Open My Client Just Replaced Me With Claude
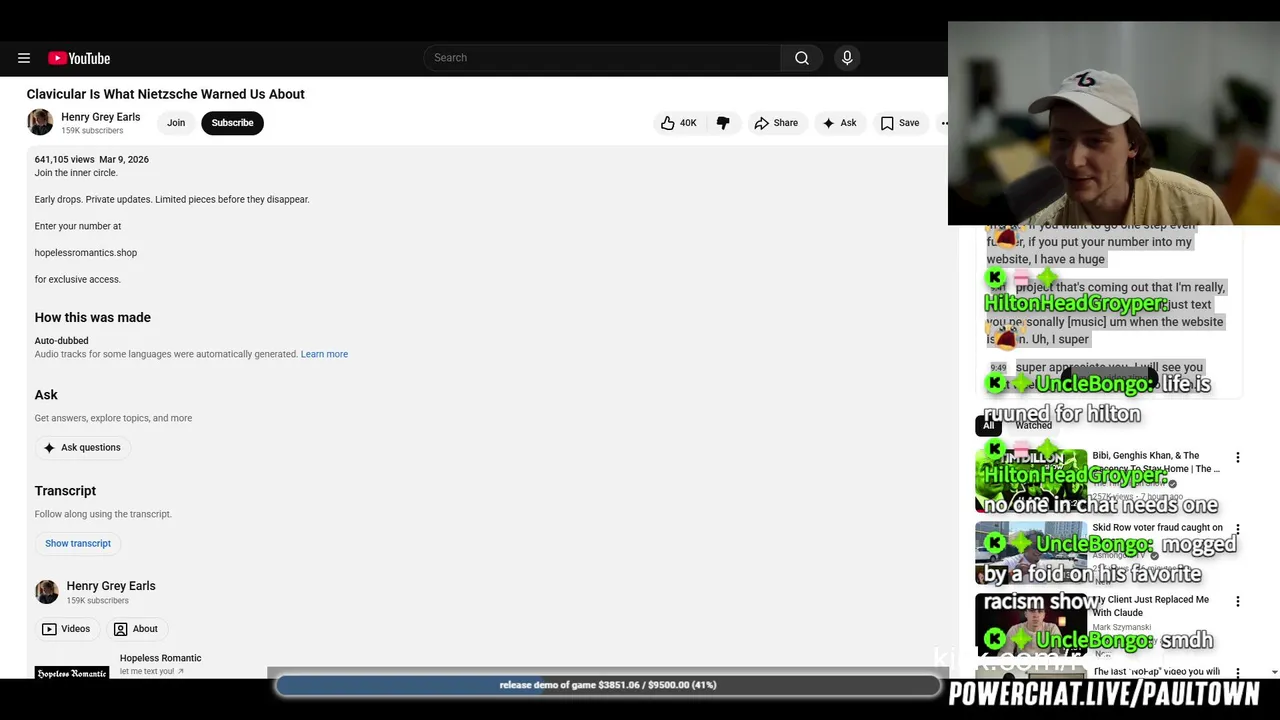The width and height of the screenshot is (1280, 720). coord(1151,606)
